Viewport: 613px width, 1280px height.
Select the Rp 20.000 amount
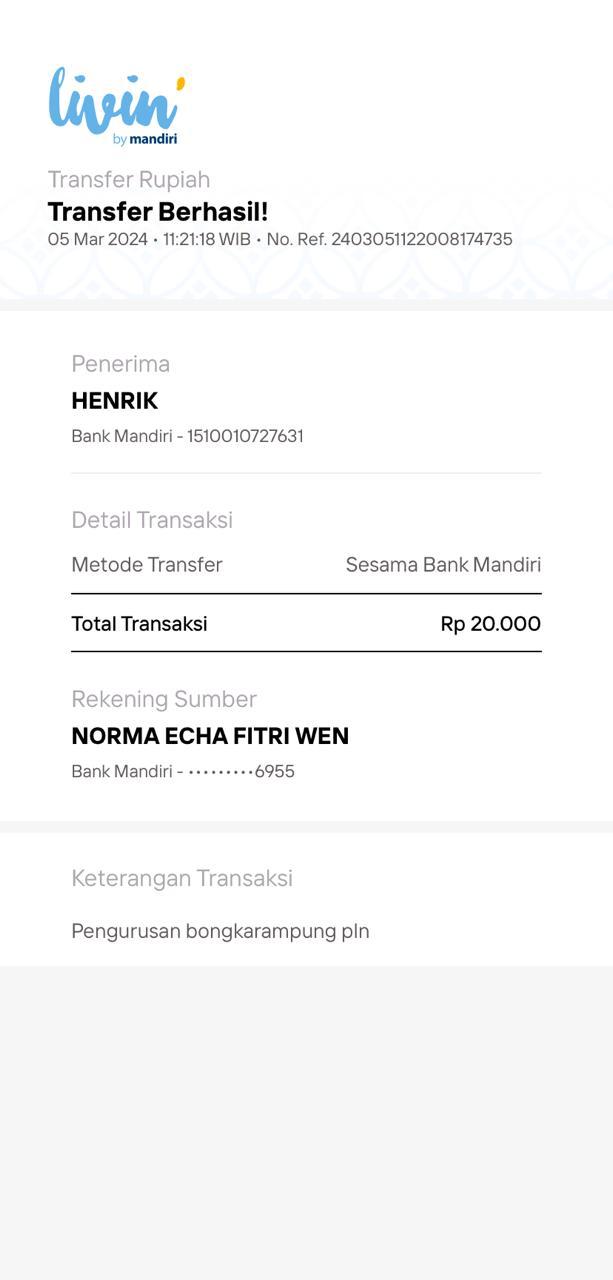pyautogui.click(x=491, y=624)
